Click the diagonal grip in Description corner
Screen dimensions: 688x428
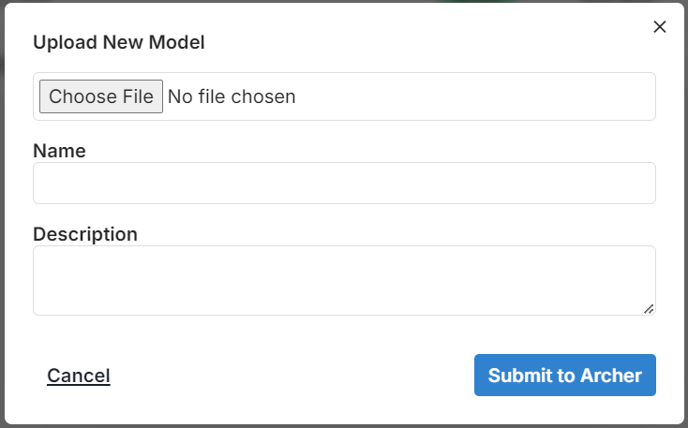pyautogui.click(x=649, y=309)
